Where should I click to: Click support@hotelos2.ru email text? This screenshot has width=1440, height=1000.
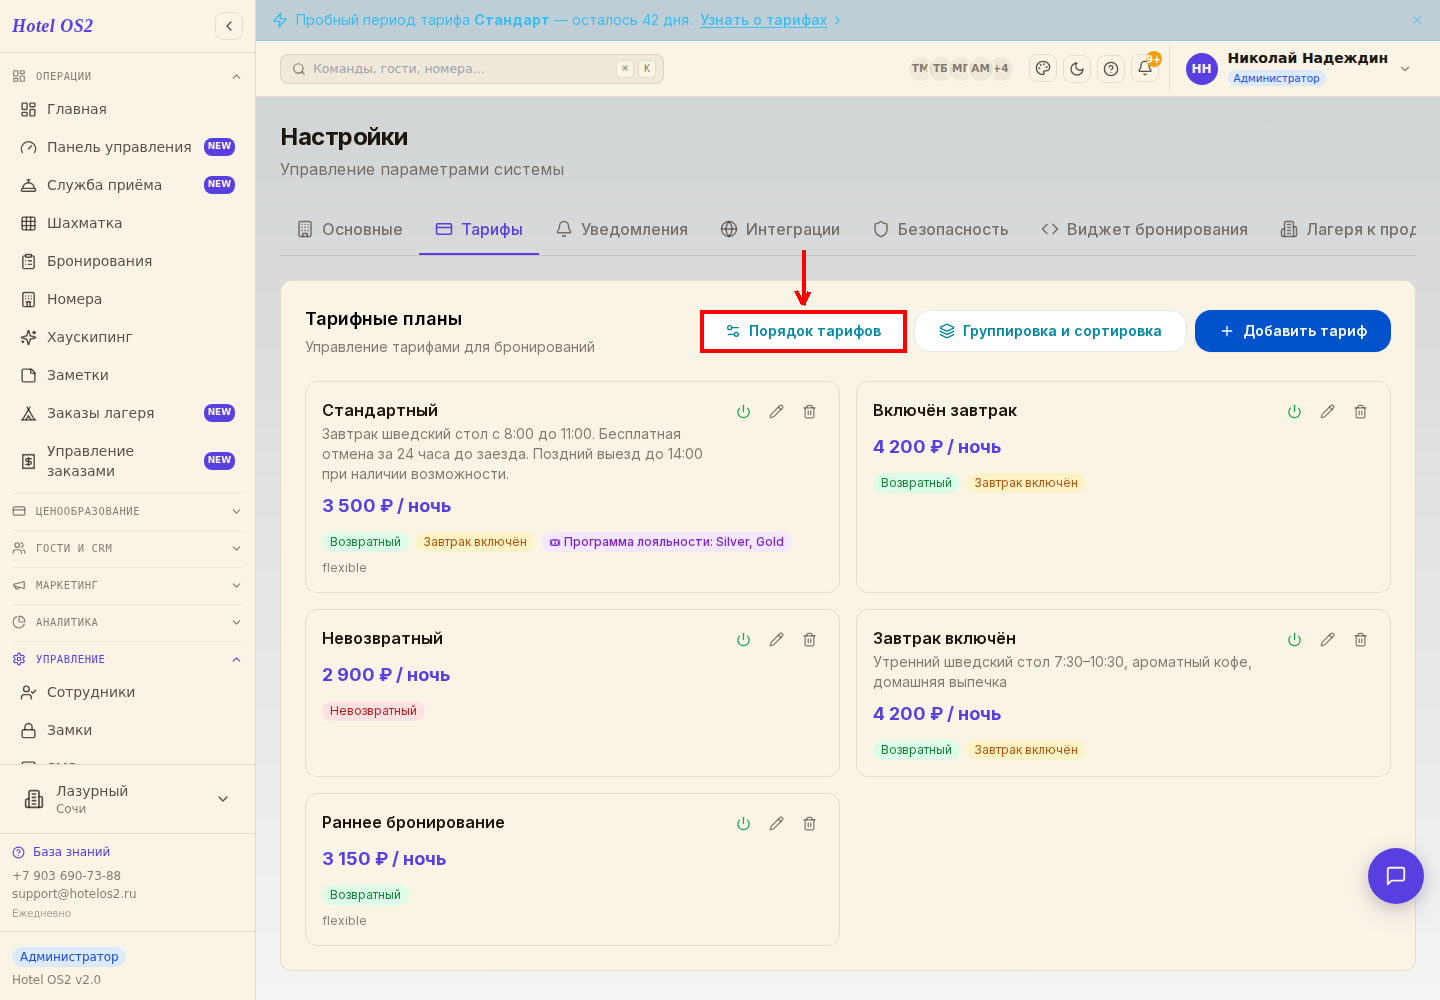74,894
